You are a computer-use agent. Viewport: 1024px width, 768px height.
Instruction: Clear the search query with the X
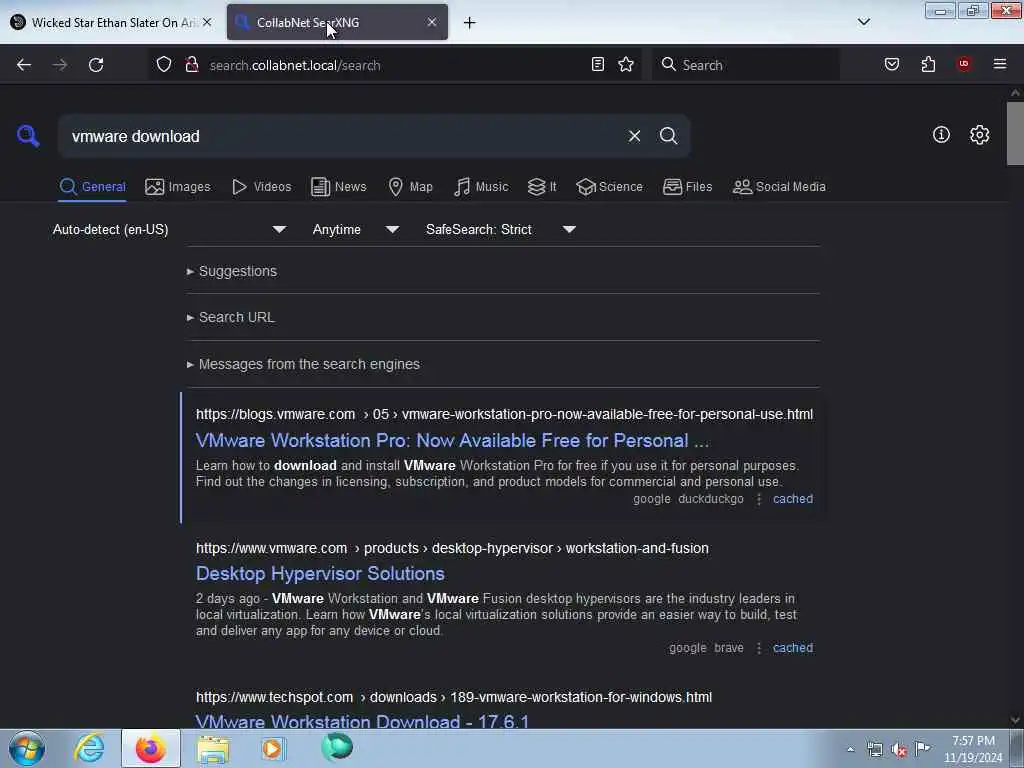click(x=634, y=136)
